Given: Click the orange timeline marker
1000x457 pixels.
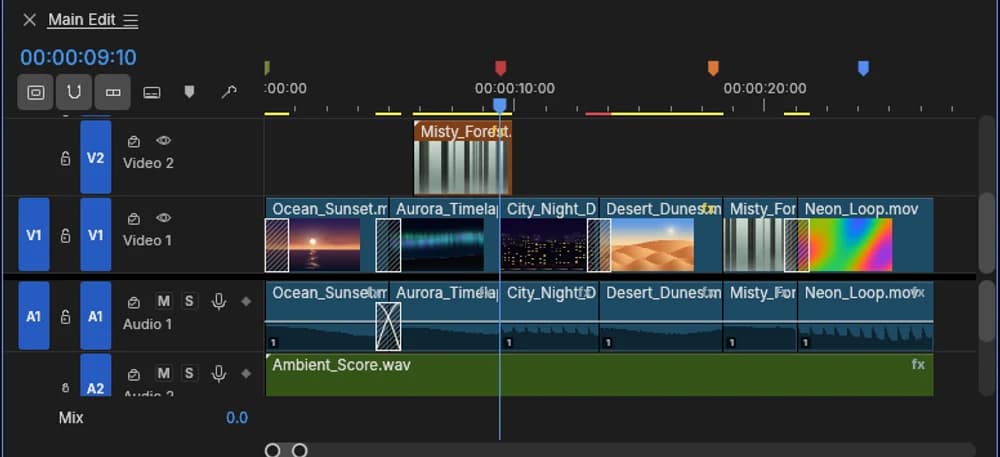Looking at the screenshot, I should coord(713,68).
